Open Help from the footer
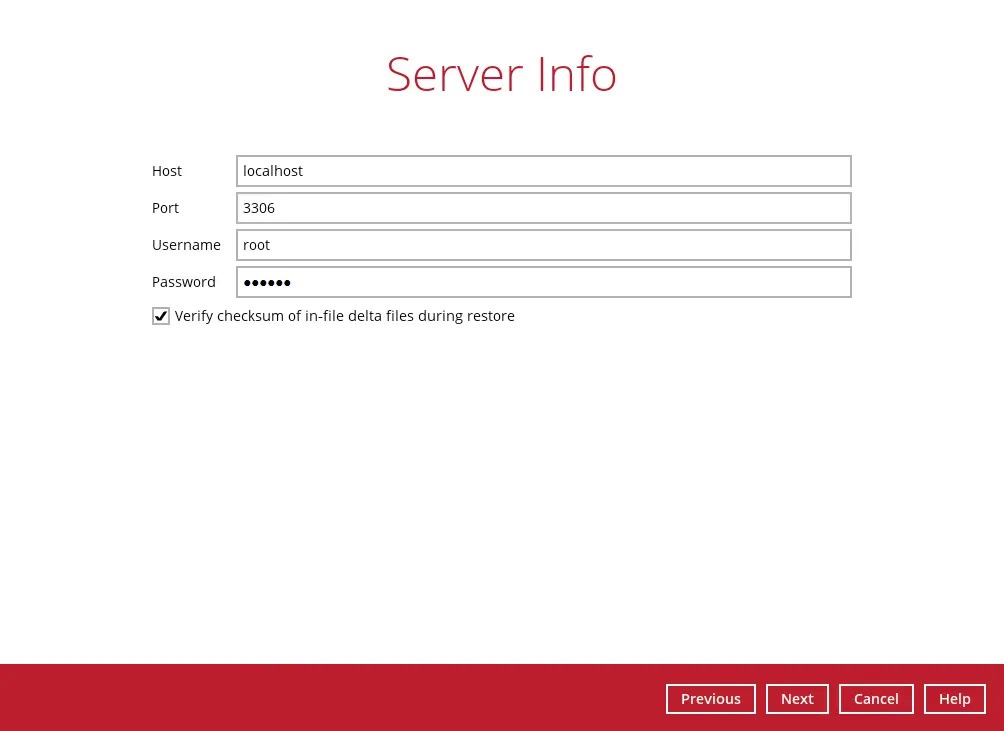This screenshot has height=731, width=1004. coord(954,699)
